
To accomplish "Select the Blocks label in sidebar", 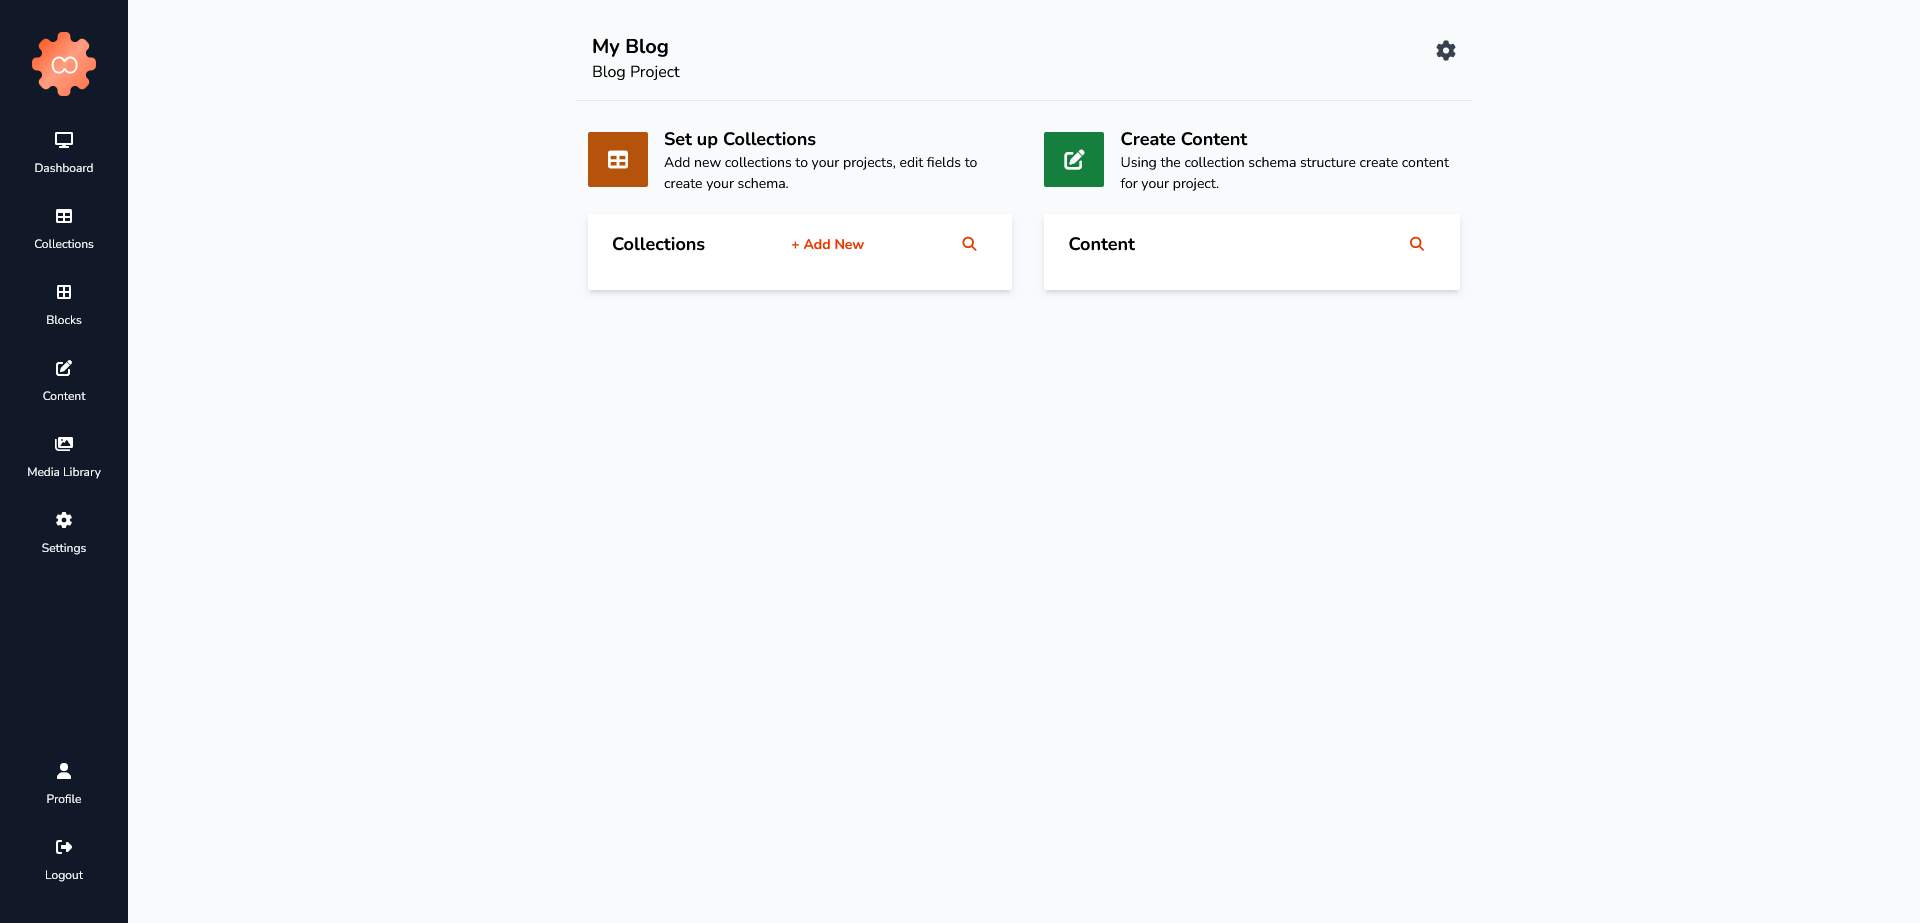I will point(64,320).
